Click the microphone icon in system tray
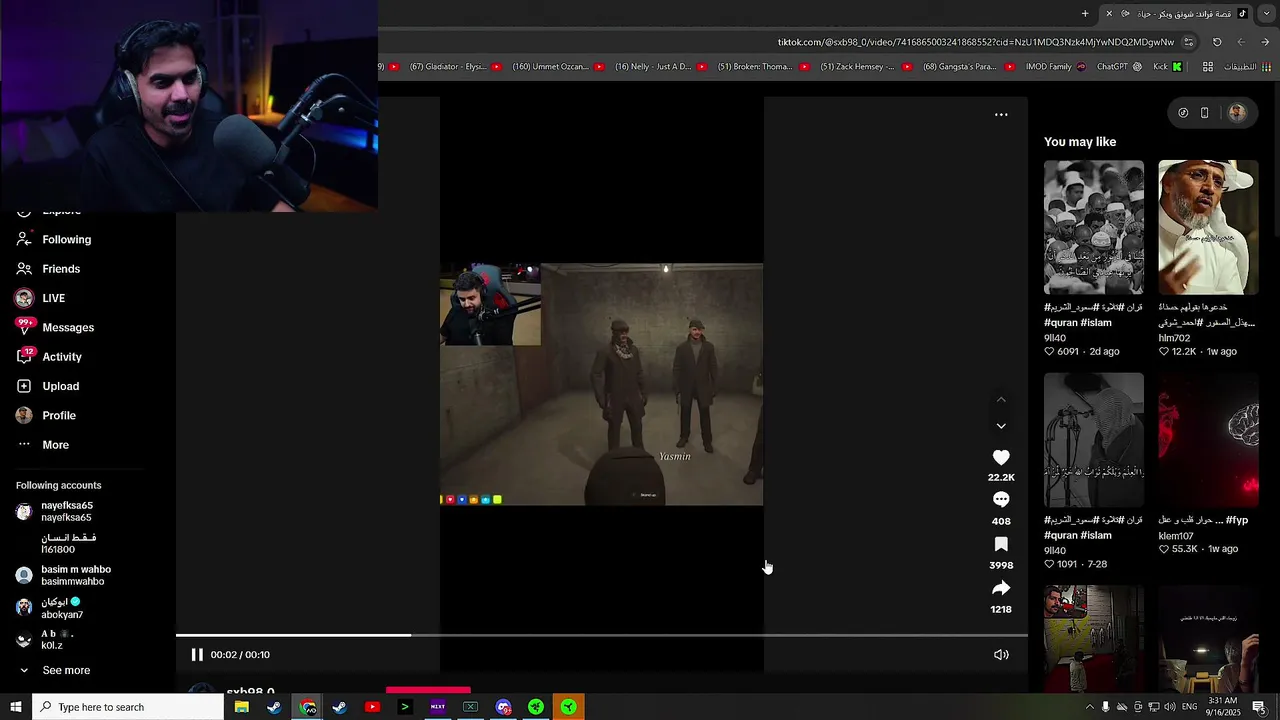This screenshot has height=720, width=1280. pos(1105,707)
